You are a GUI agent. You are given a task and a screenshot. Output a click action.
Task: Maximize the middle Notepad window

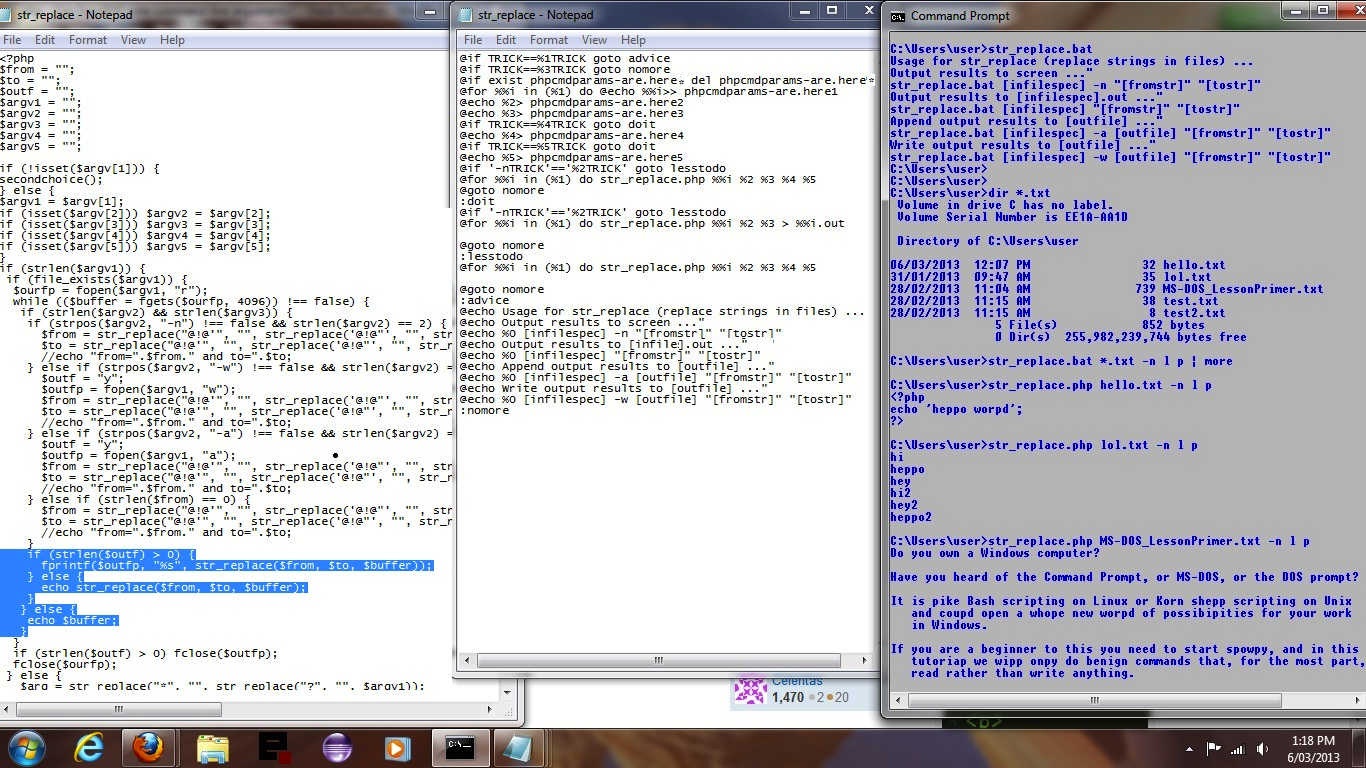[832, 11]
